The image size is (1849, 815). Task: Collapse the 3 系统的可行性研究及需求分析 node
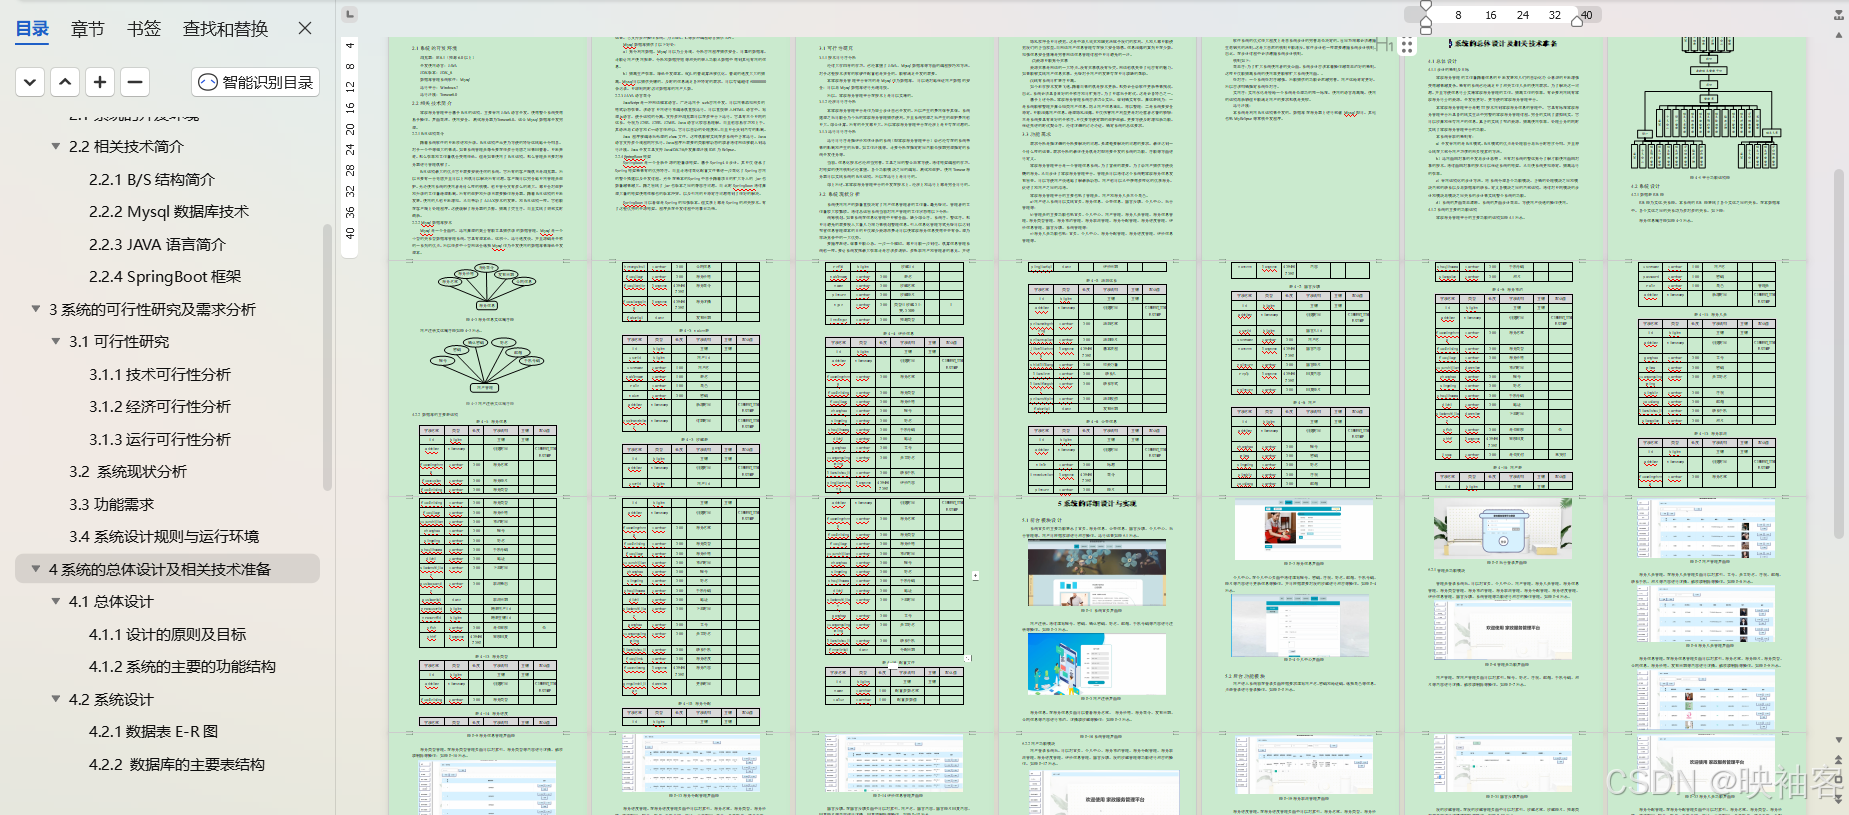click(36, 309)
